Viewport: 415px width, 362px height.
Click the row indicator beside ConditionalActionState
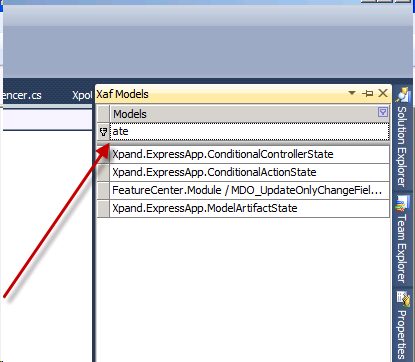click(103, 172)
